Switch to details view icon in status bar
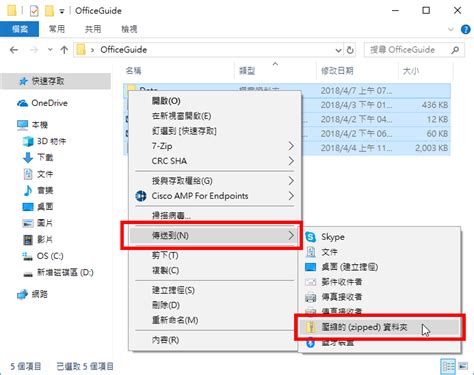474x375 pixels. tap(448, 367)
